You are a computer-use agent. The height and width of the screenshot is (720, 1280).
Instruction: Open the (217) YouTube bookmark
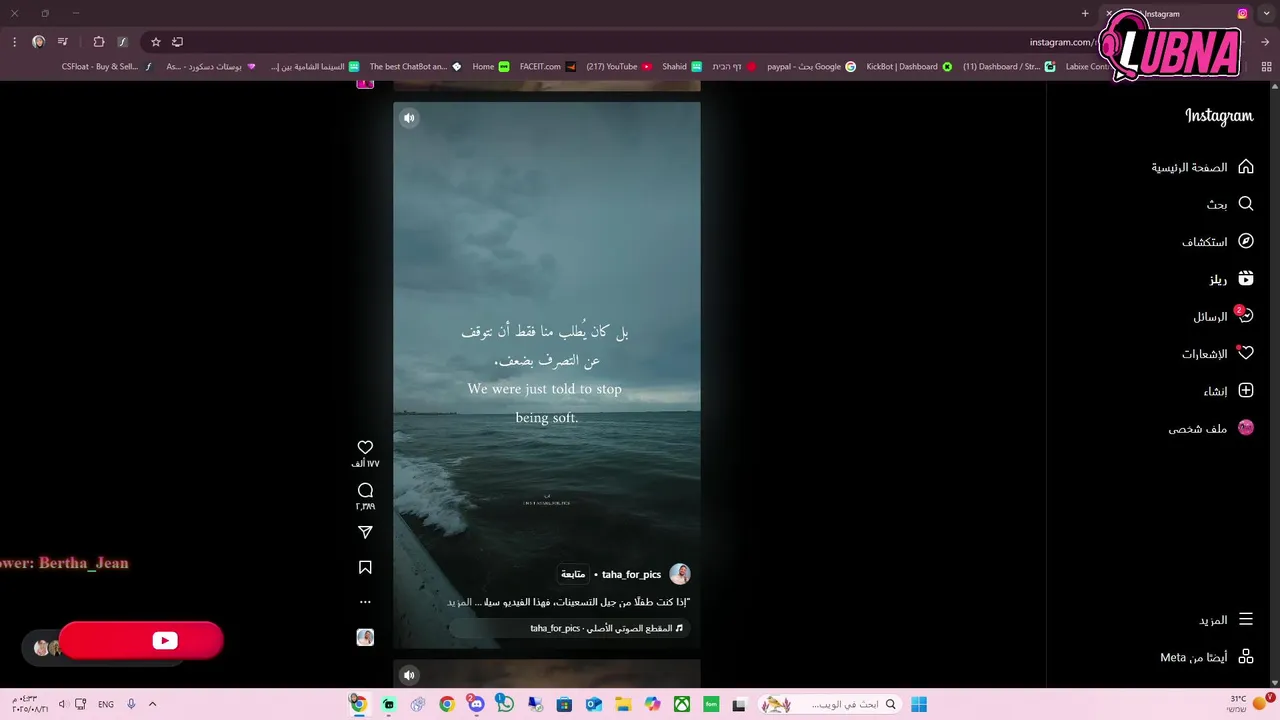(618, 67)
